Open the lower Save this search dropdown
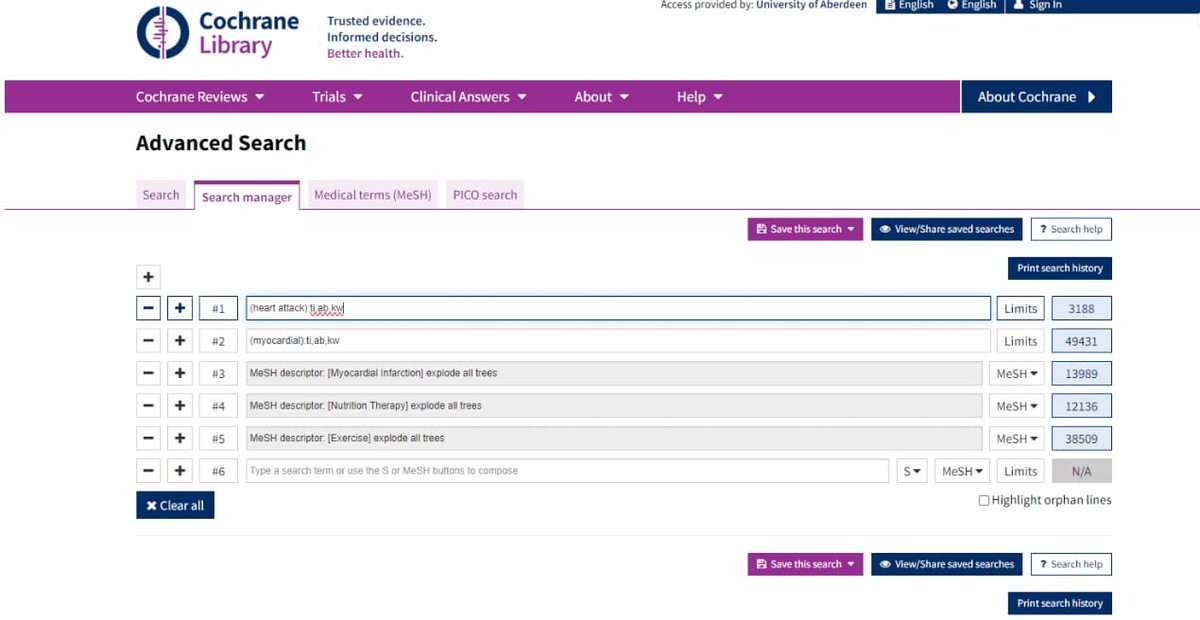Image resolution: width=1200 pixels, height=620 pixels. coord(805,564)
